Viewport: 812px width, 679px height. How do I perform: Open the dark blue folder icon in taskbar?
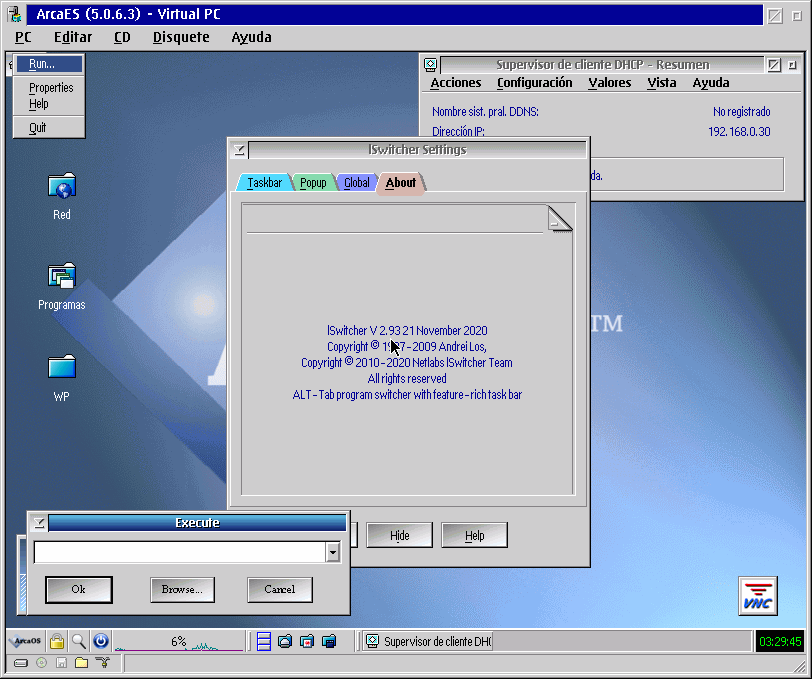click(x=329, y=641)
